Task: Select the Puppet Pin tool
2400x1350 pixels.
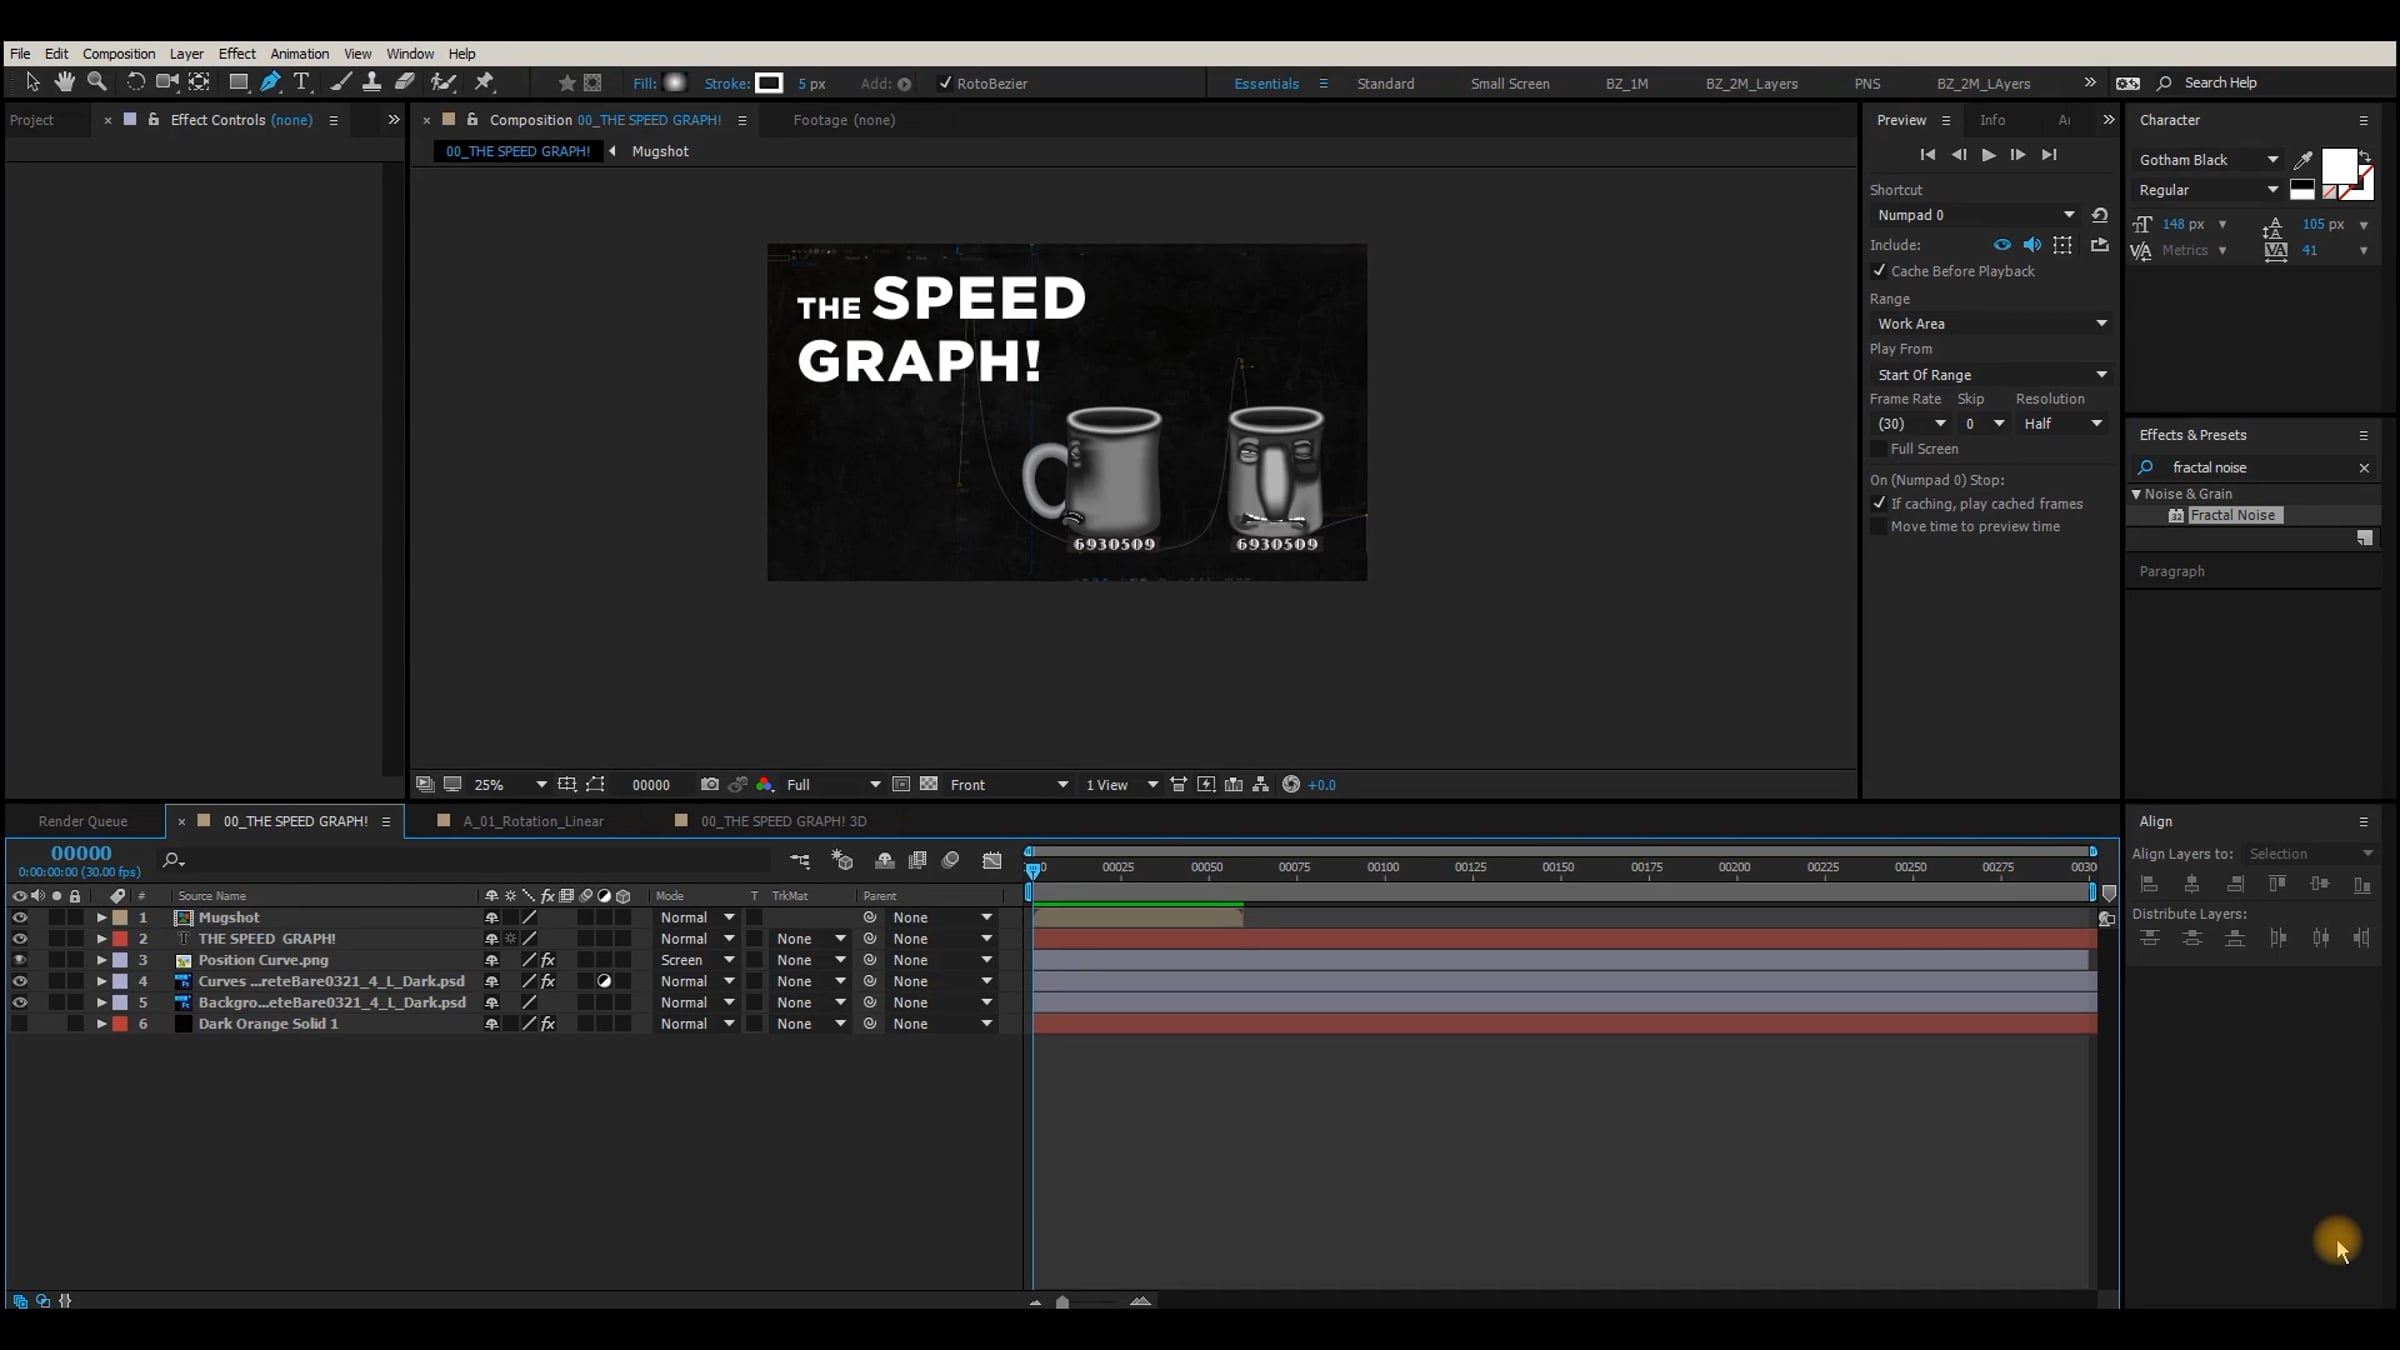Action: (x=485, y=82)
